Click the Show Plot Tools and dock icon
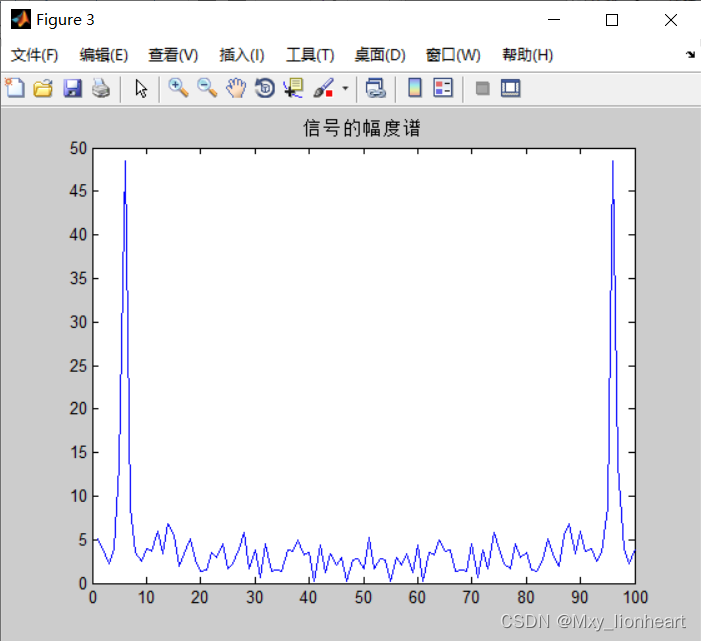This screenshot has width=701, height=641. click(x=511, y=88)
